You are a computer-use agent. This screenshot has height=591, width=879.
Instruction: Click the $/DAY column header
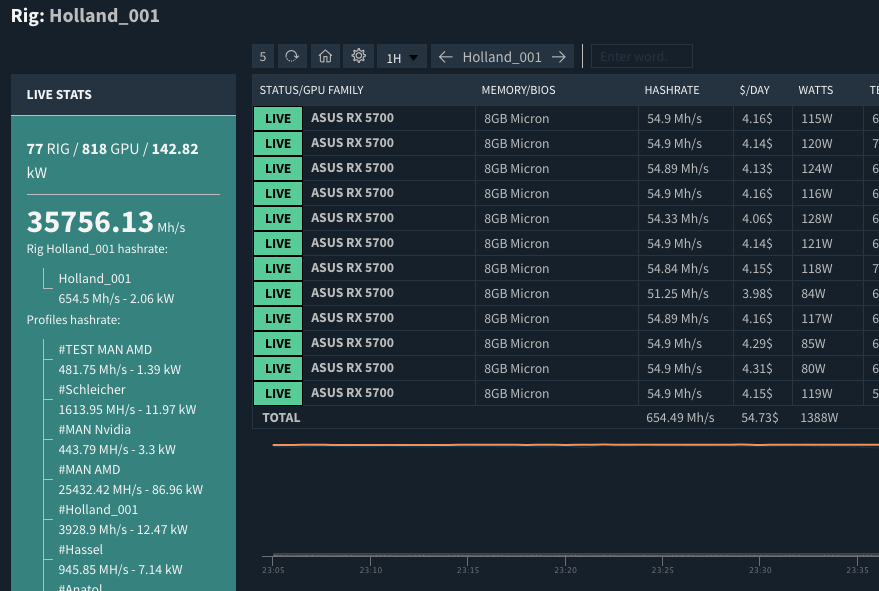pos(754,90)
